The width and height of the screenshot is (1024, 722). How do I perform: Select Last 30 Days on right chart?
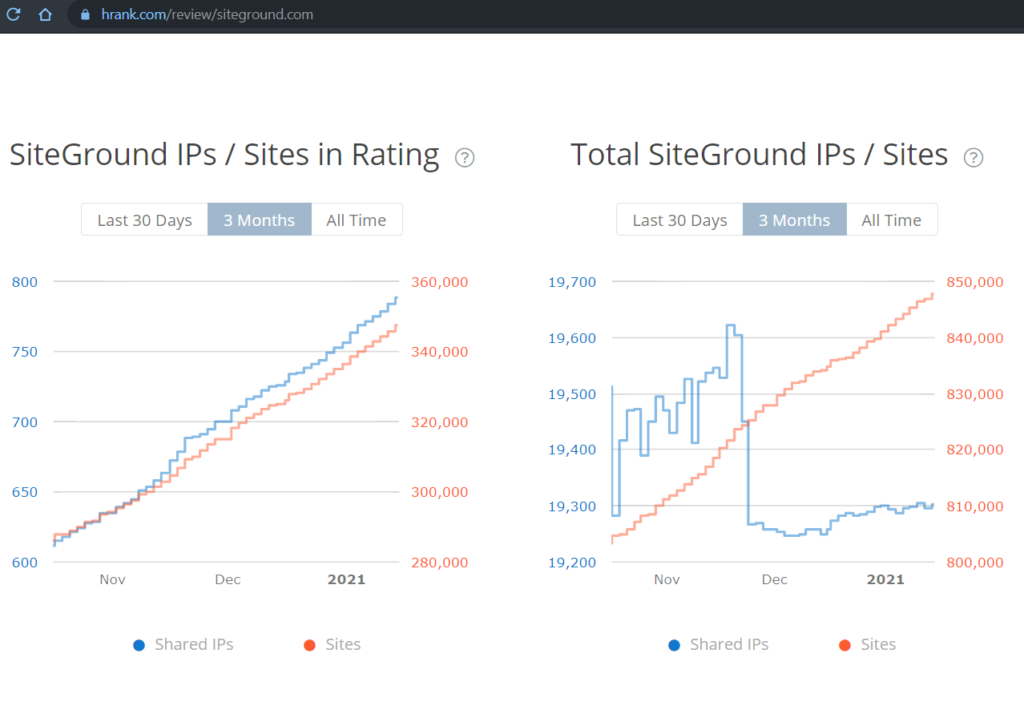(x=679, y=220)
